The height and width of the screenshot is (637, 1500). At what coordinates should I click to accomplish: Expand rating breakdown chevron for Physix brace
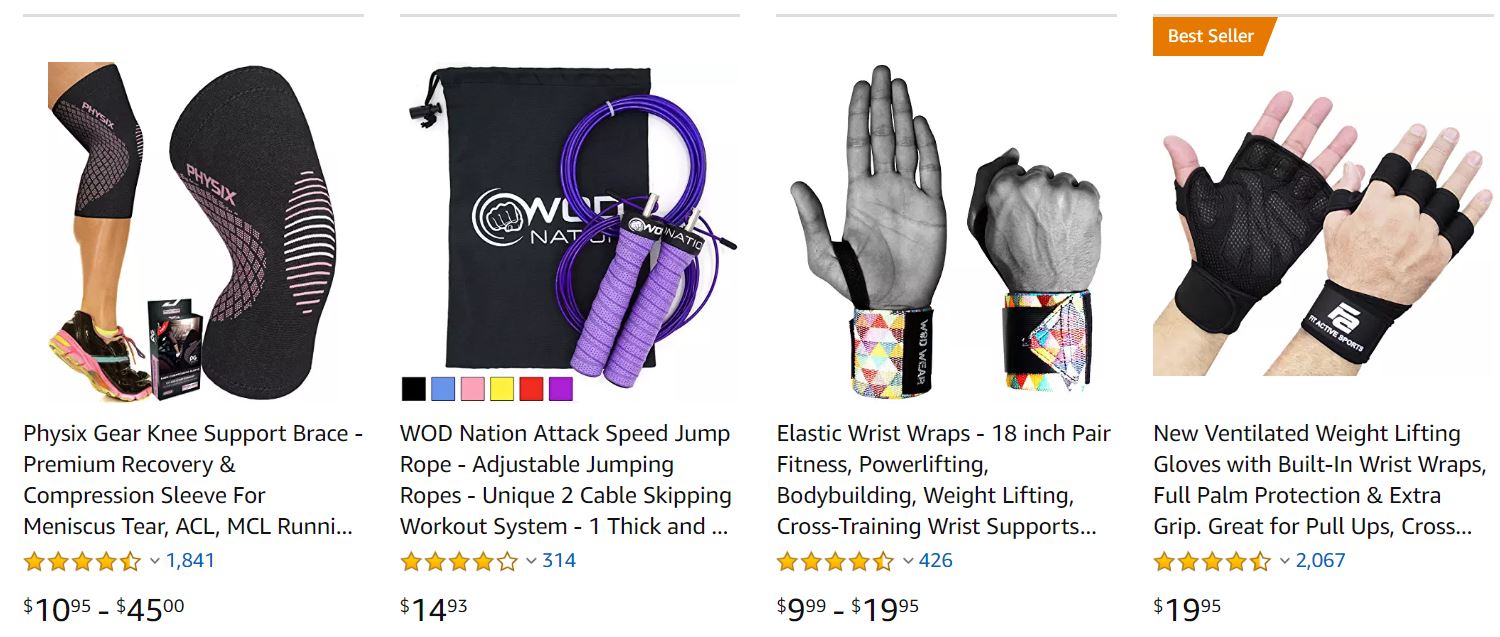[x=155, y=561]
